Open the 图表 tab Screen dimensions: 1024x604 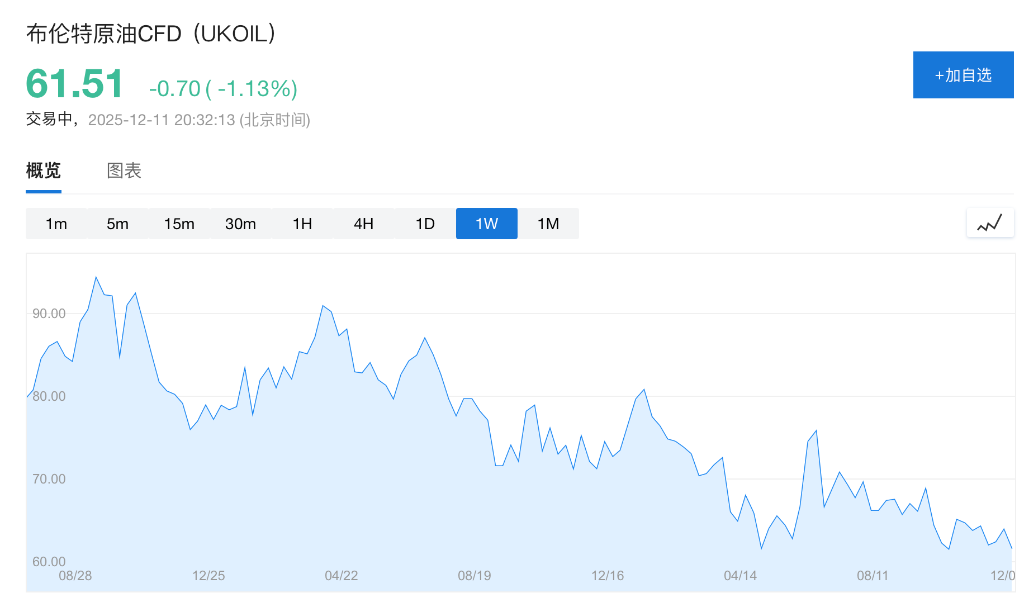click(124, 171)
